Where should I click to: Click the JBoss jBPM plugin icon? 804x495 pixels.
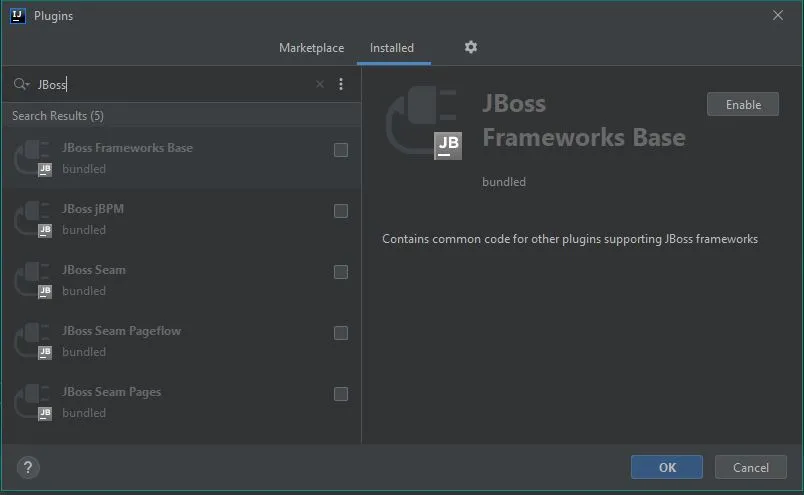(x=33, y=220)
